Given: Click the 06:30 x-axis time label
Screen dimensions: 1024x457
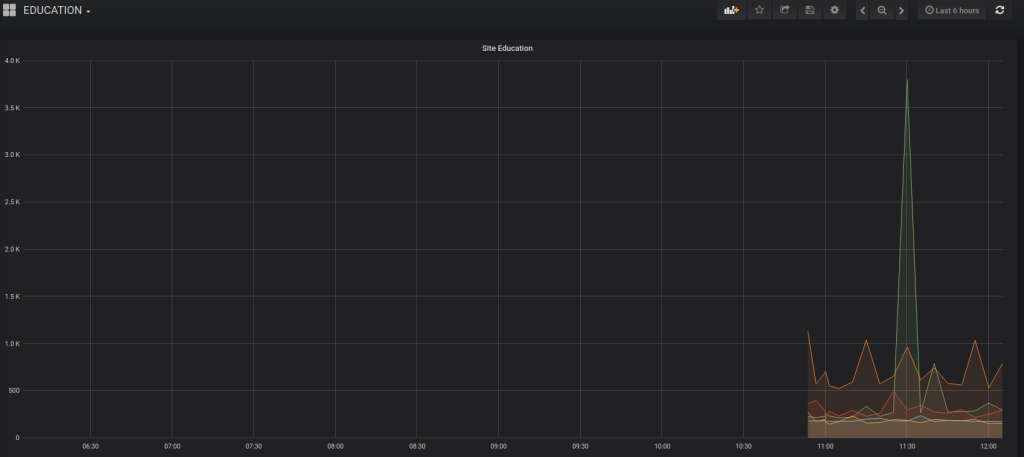Looking at the screenshot, I should coord(90,446).
